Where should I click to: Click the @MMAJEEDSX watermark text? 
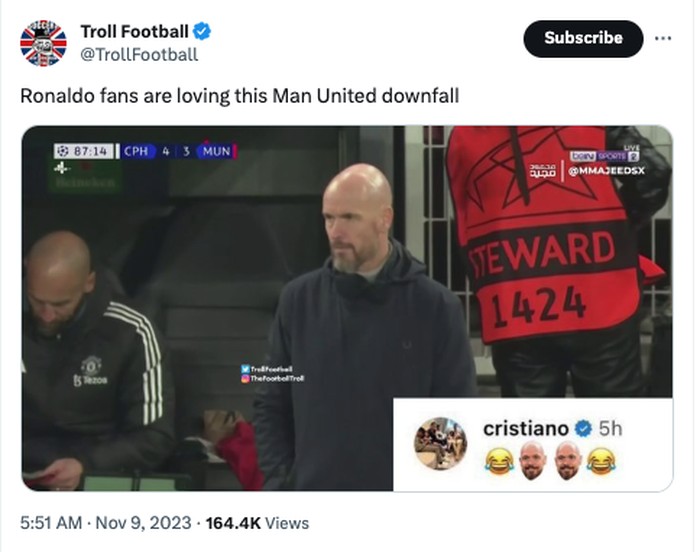(x=607, y=171)
